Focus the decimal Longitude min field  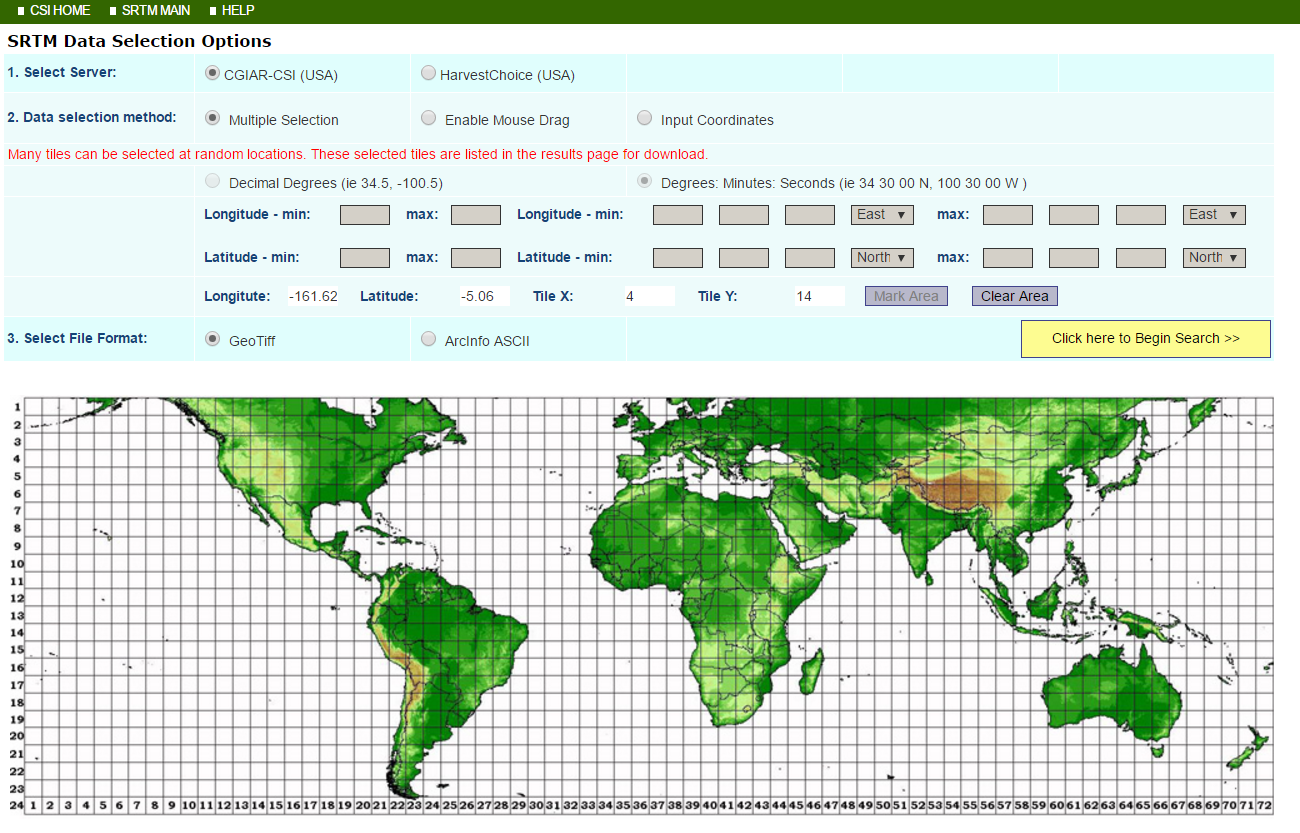click(x=365, y=215)
